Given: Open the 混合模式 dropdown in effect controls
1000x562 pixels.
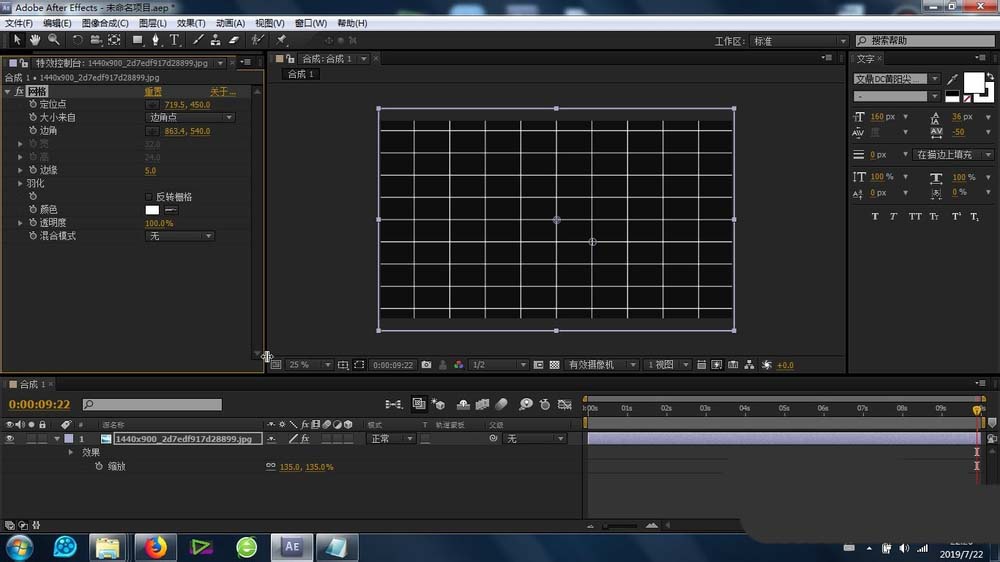Looking at the screenshot, I should [180, 236].
